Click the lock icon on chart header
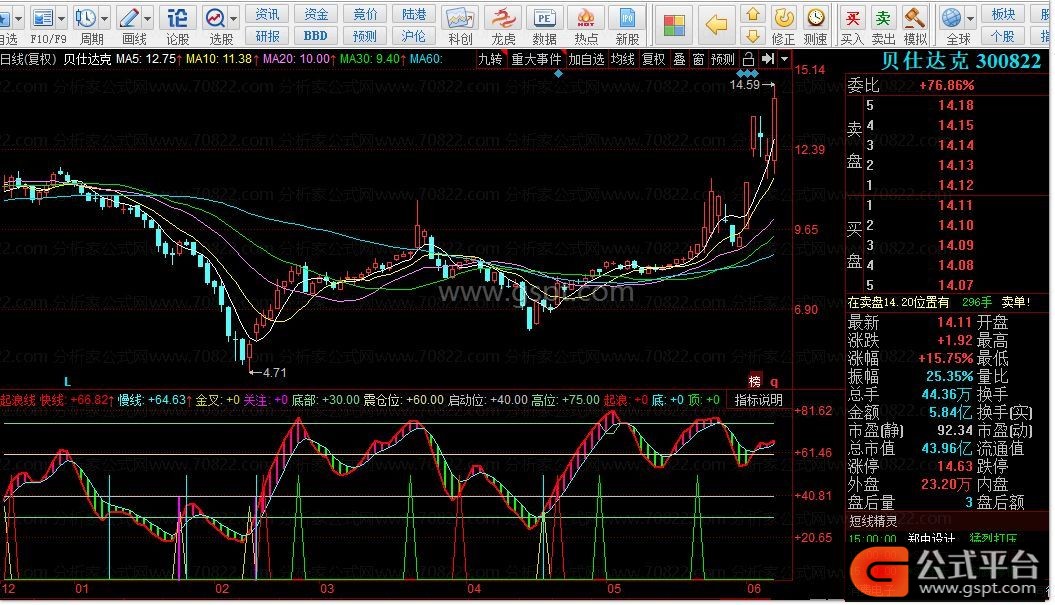 click(748, 59)
